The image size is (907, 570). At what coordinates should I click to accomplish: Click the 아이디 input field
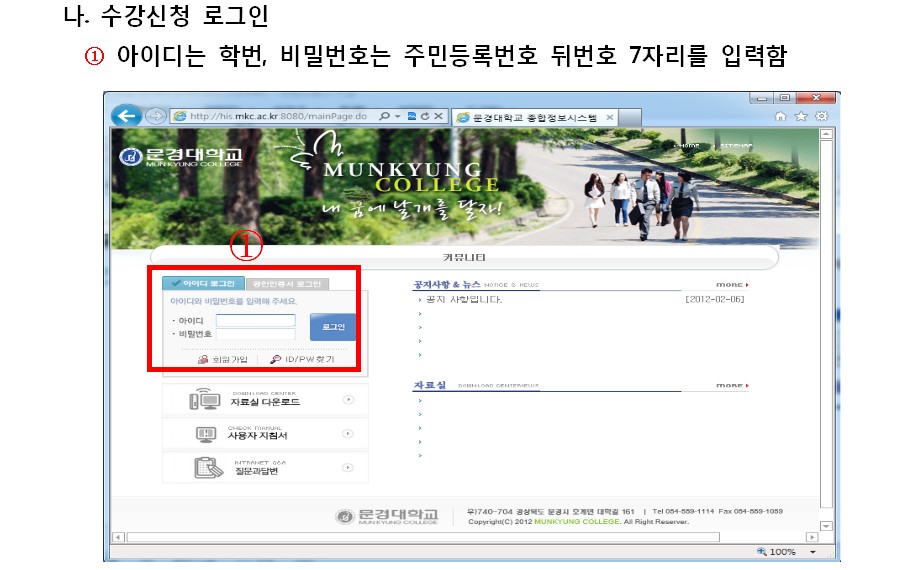256,320
